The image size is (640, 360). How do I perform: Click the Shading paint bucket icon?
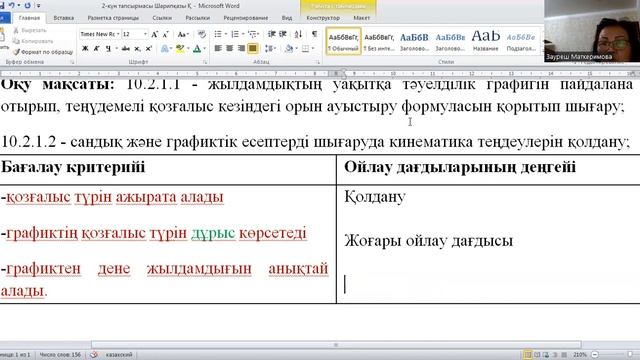point(289,49)
